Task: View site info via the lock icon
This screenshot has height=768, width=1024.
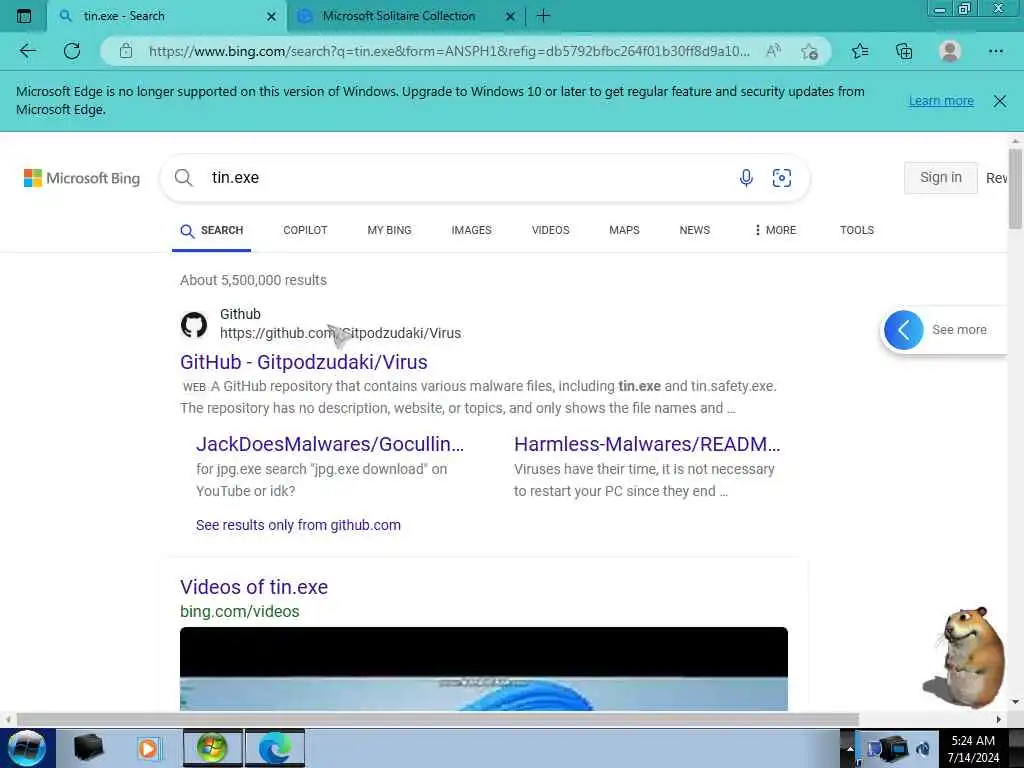Action: [126, 51]
